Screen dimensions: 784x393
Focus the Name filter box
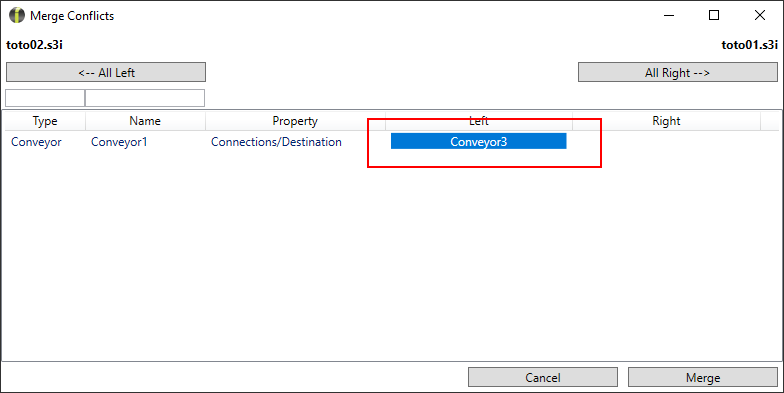tap(145, 98)
